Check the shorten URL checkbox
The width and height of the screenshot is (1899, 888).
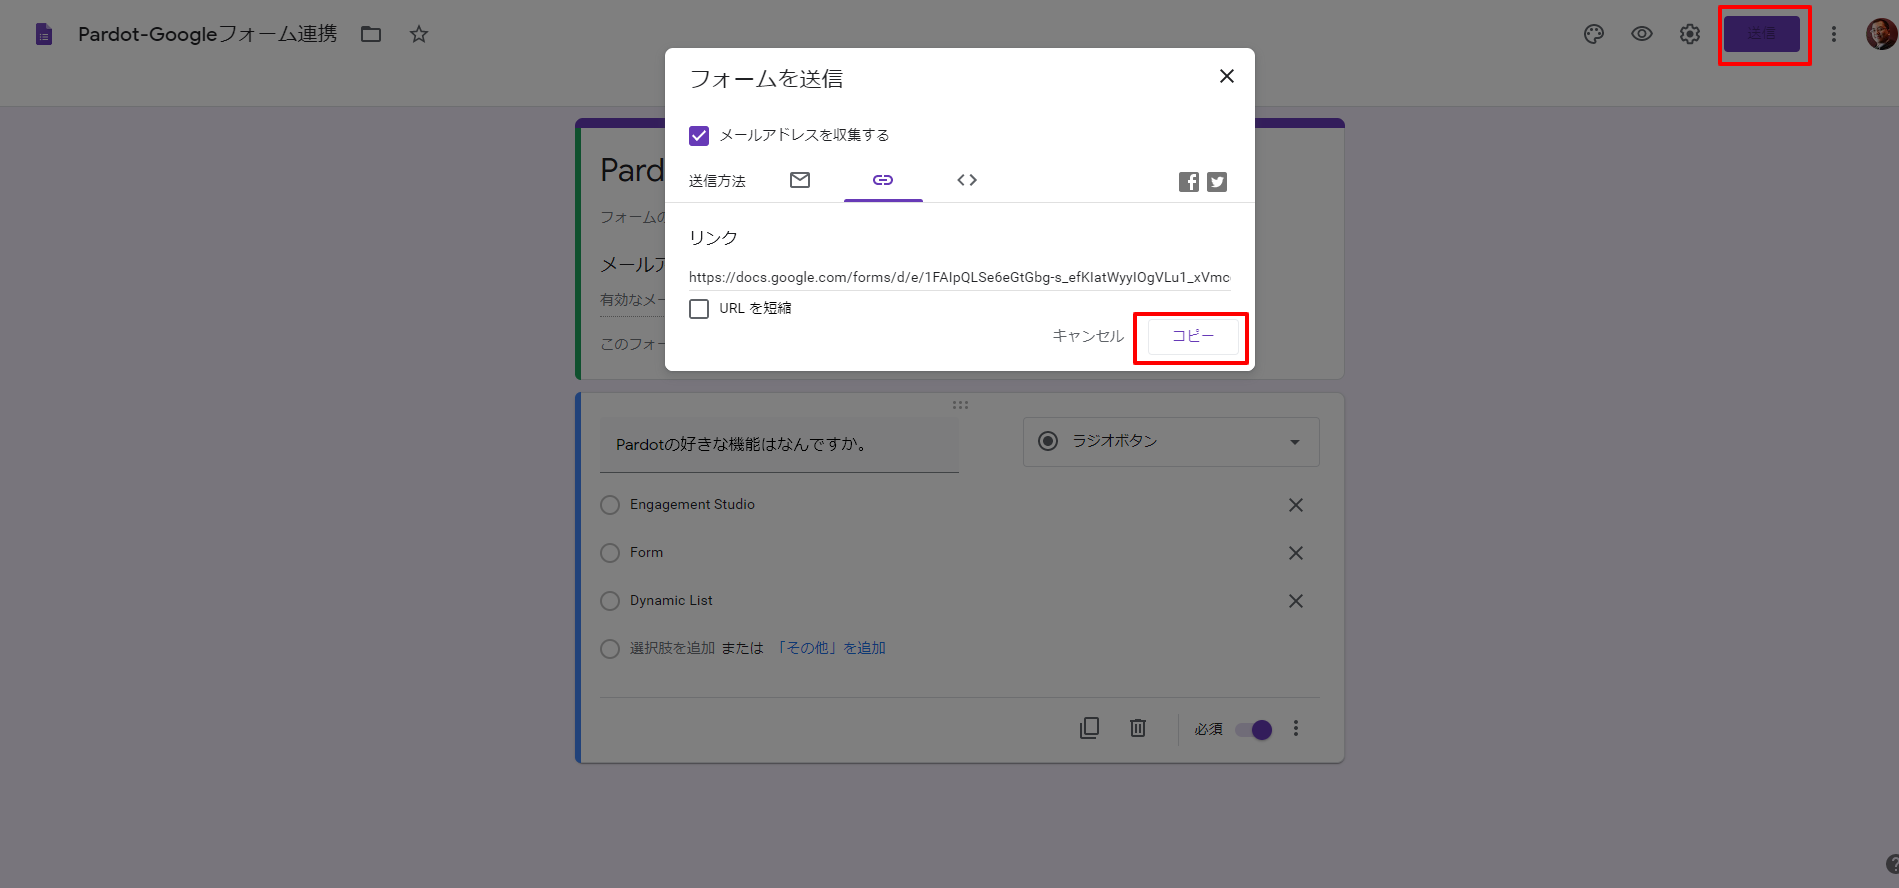699,308
